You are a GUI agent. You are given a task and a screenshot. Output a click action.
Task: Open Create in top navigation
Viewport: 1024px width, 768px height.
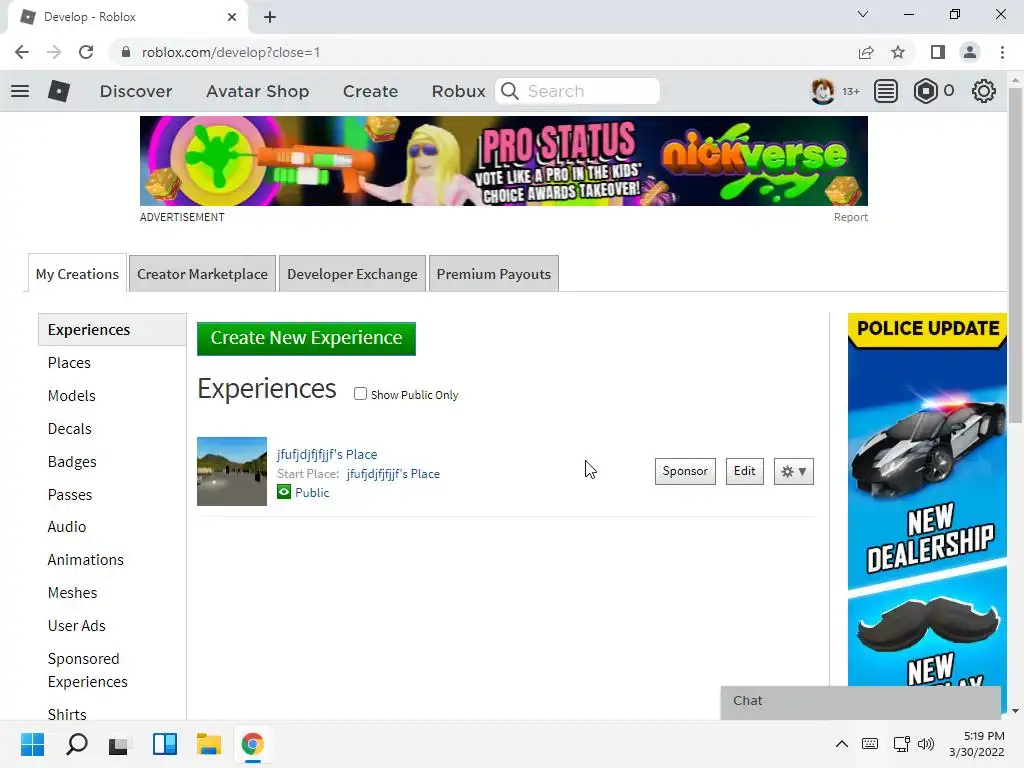click(370, 91)
